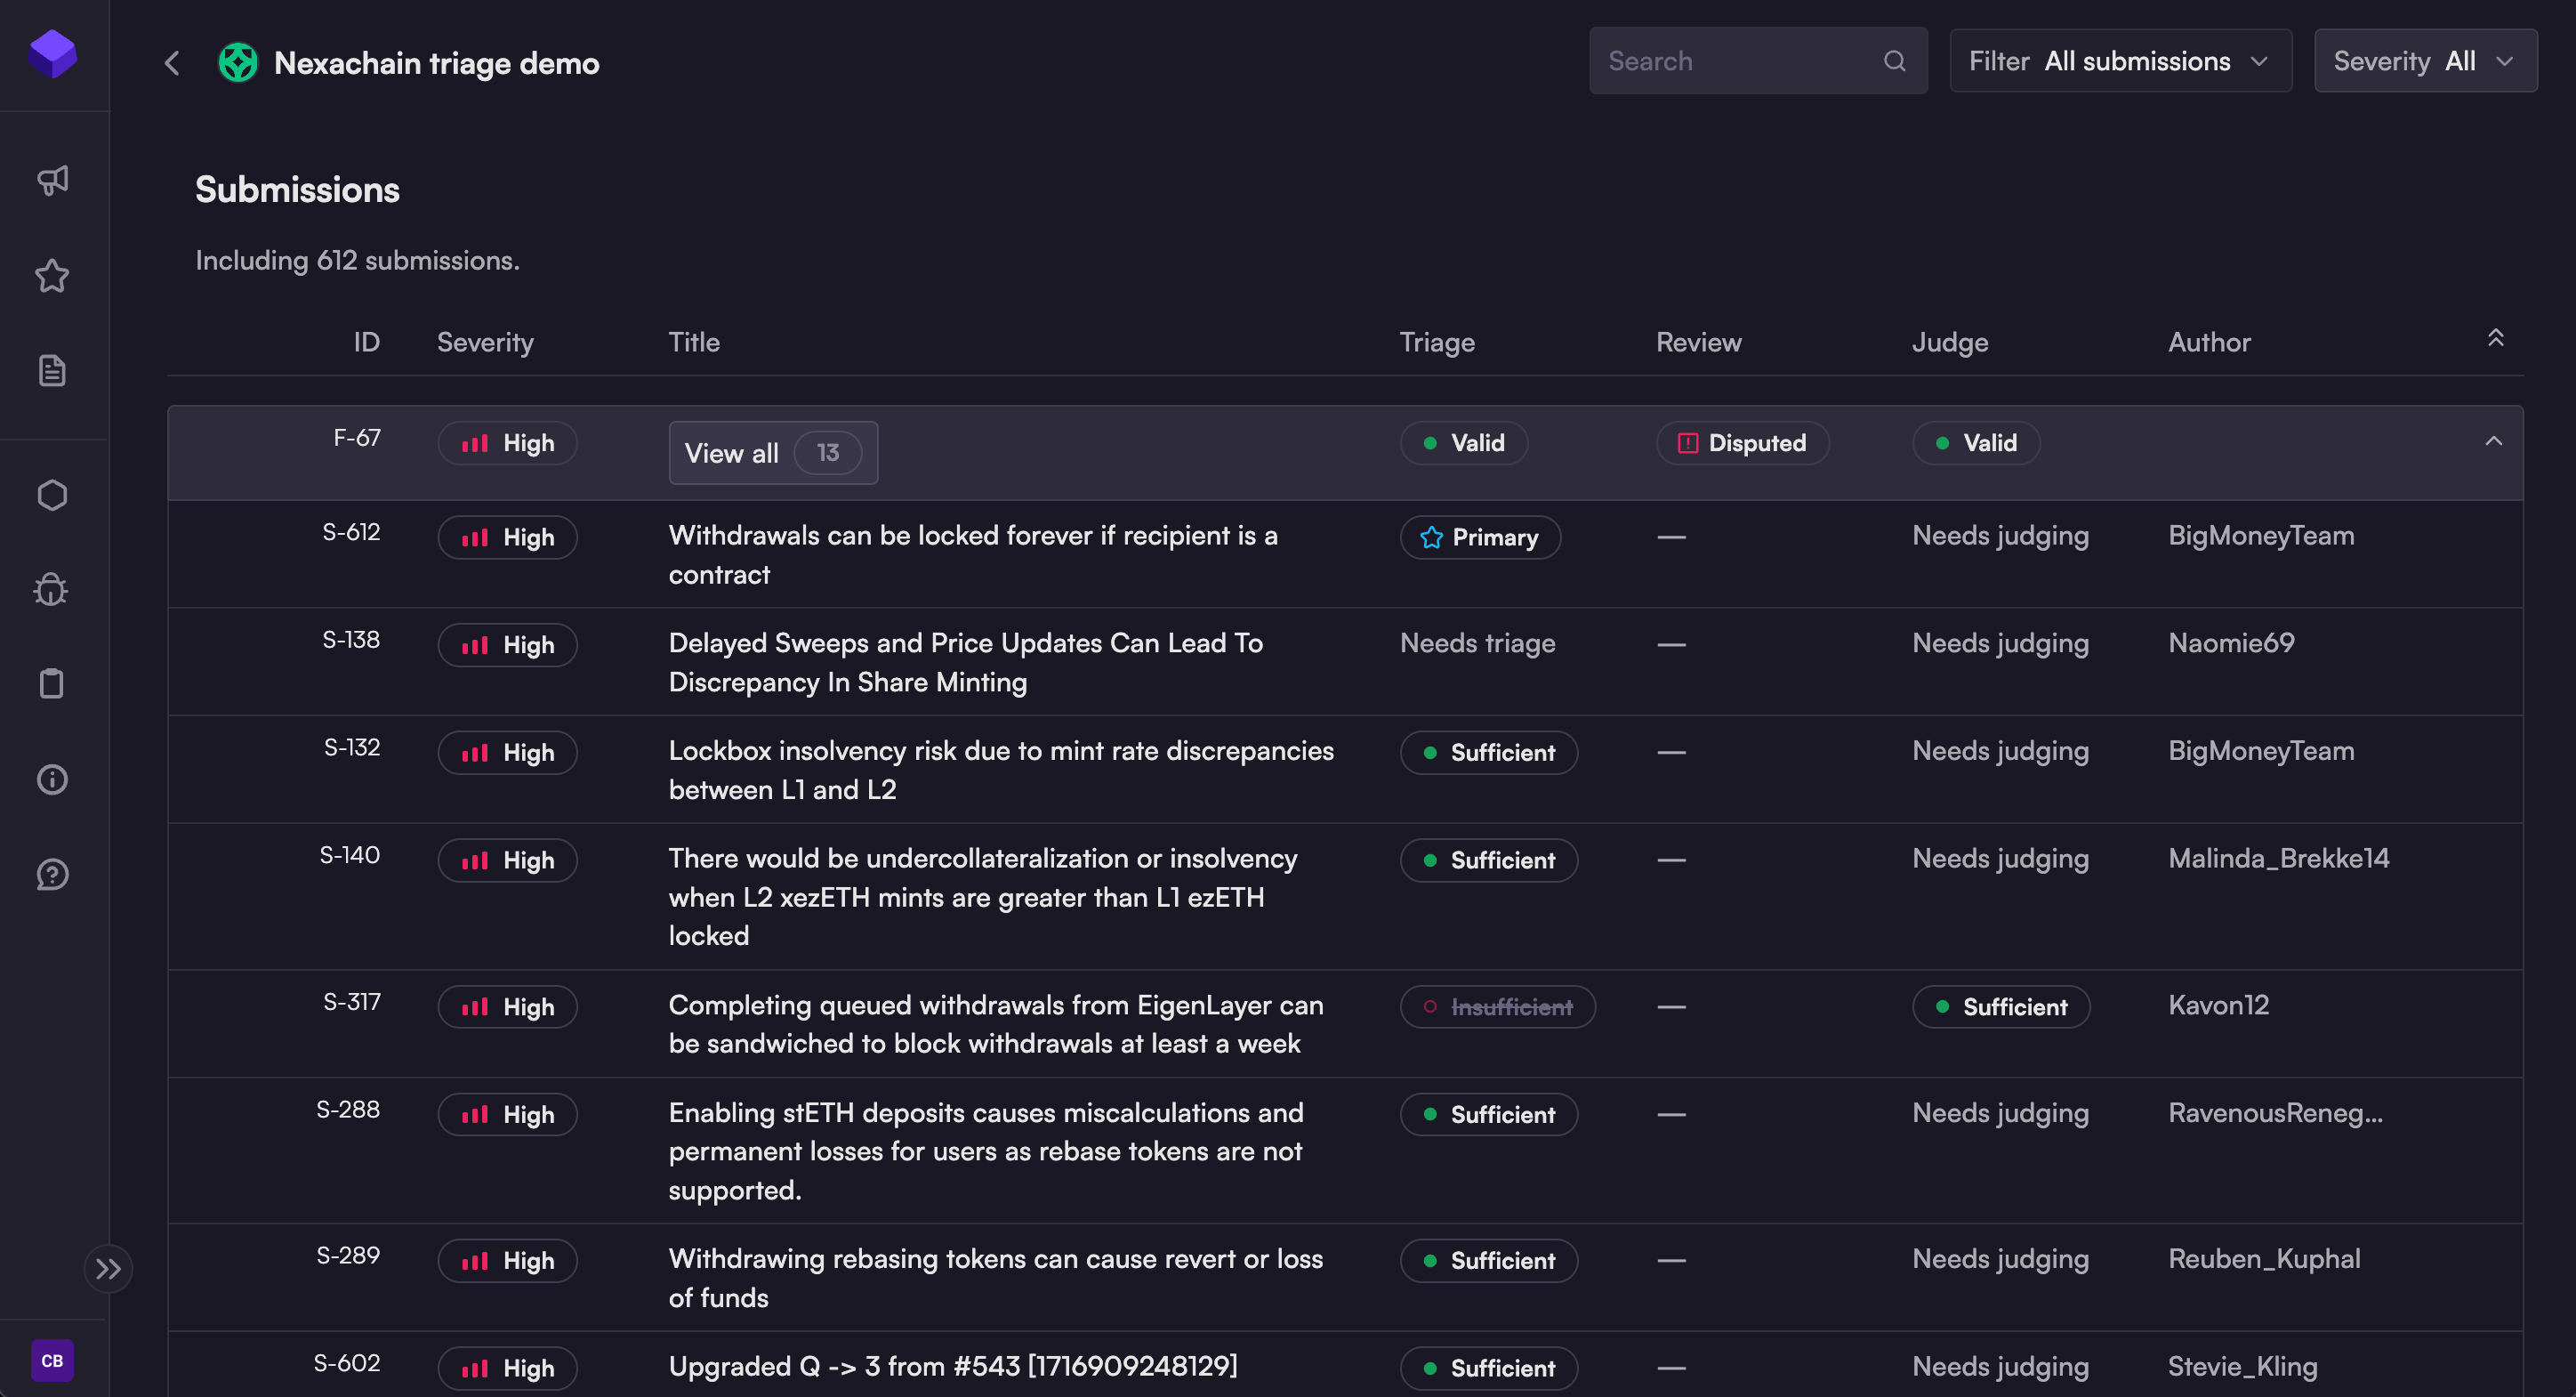The width and height of the screenshot is (2576, 1397).
Task: Open the document page sidebar icon
Action: [52, 371]
